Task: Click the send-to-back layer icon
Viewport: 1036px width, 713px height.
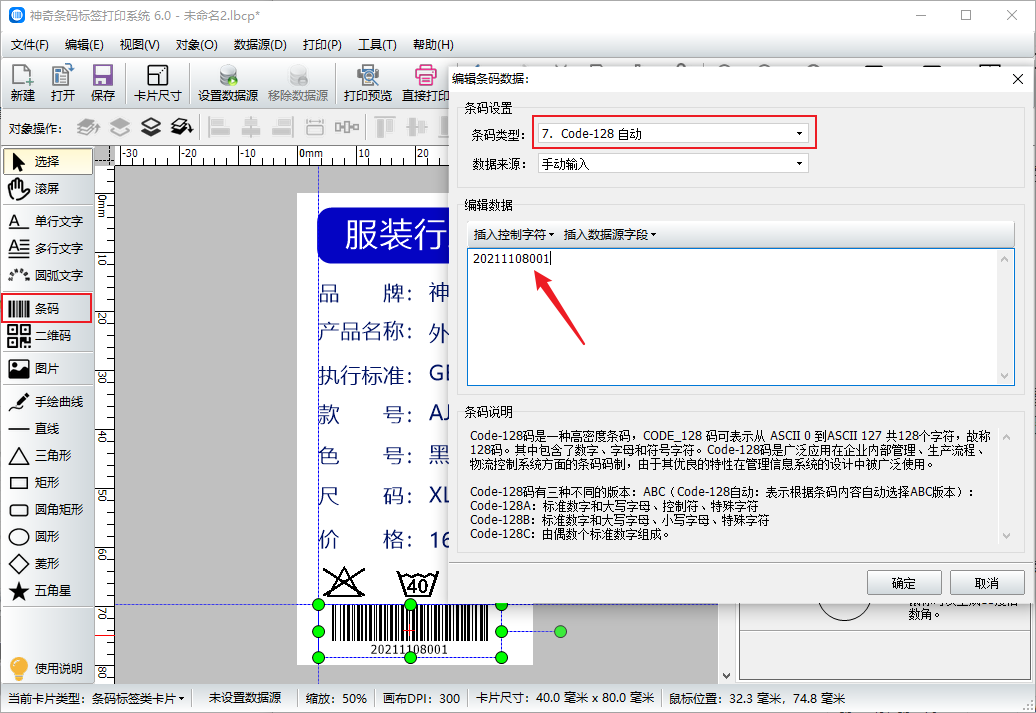Action: pos(182,127)
